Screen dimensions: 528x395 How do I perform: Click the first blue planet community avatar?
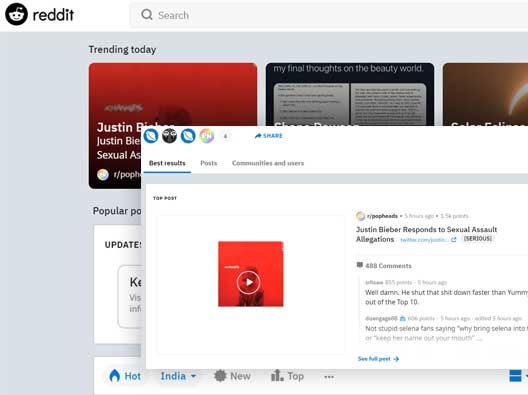(x=151, y=136)
